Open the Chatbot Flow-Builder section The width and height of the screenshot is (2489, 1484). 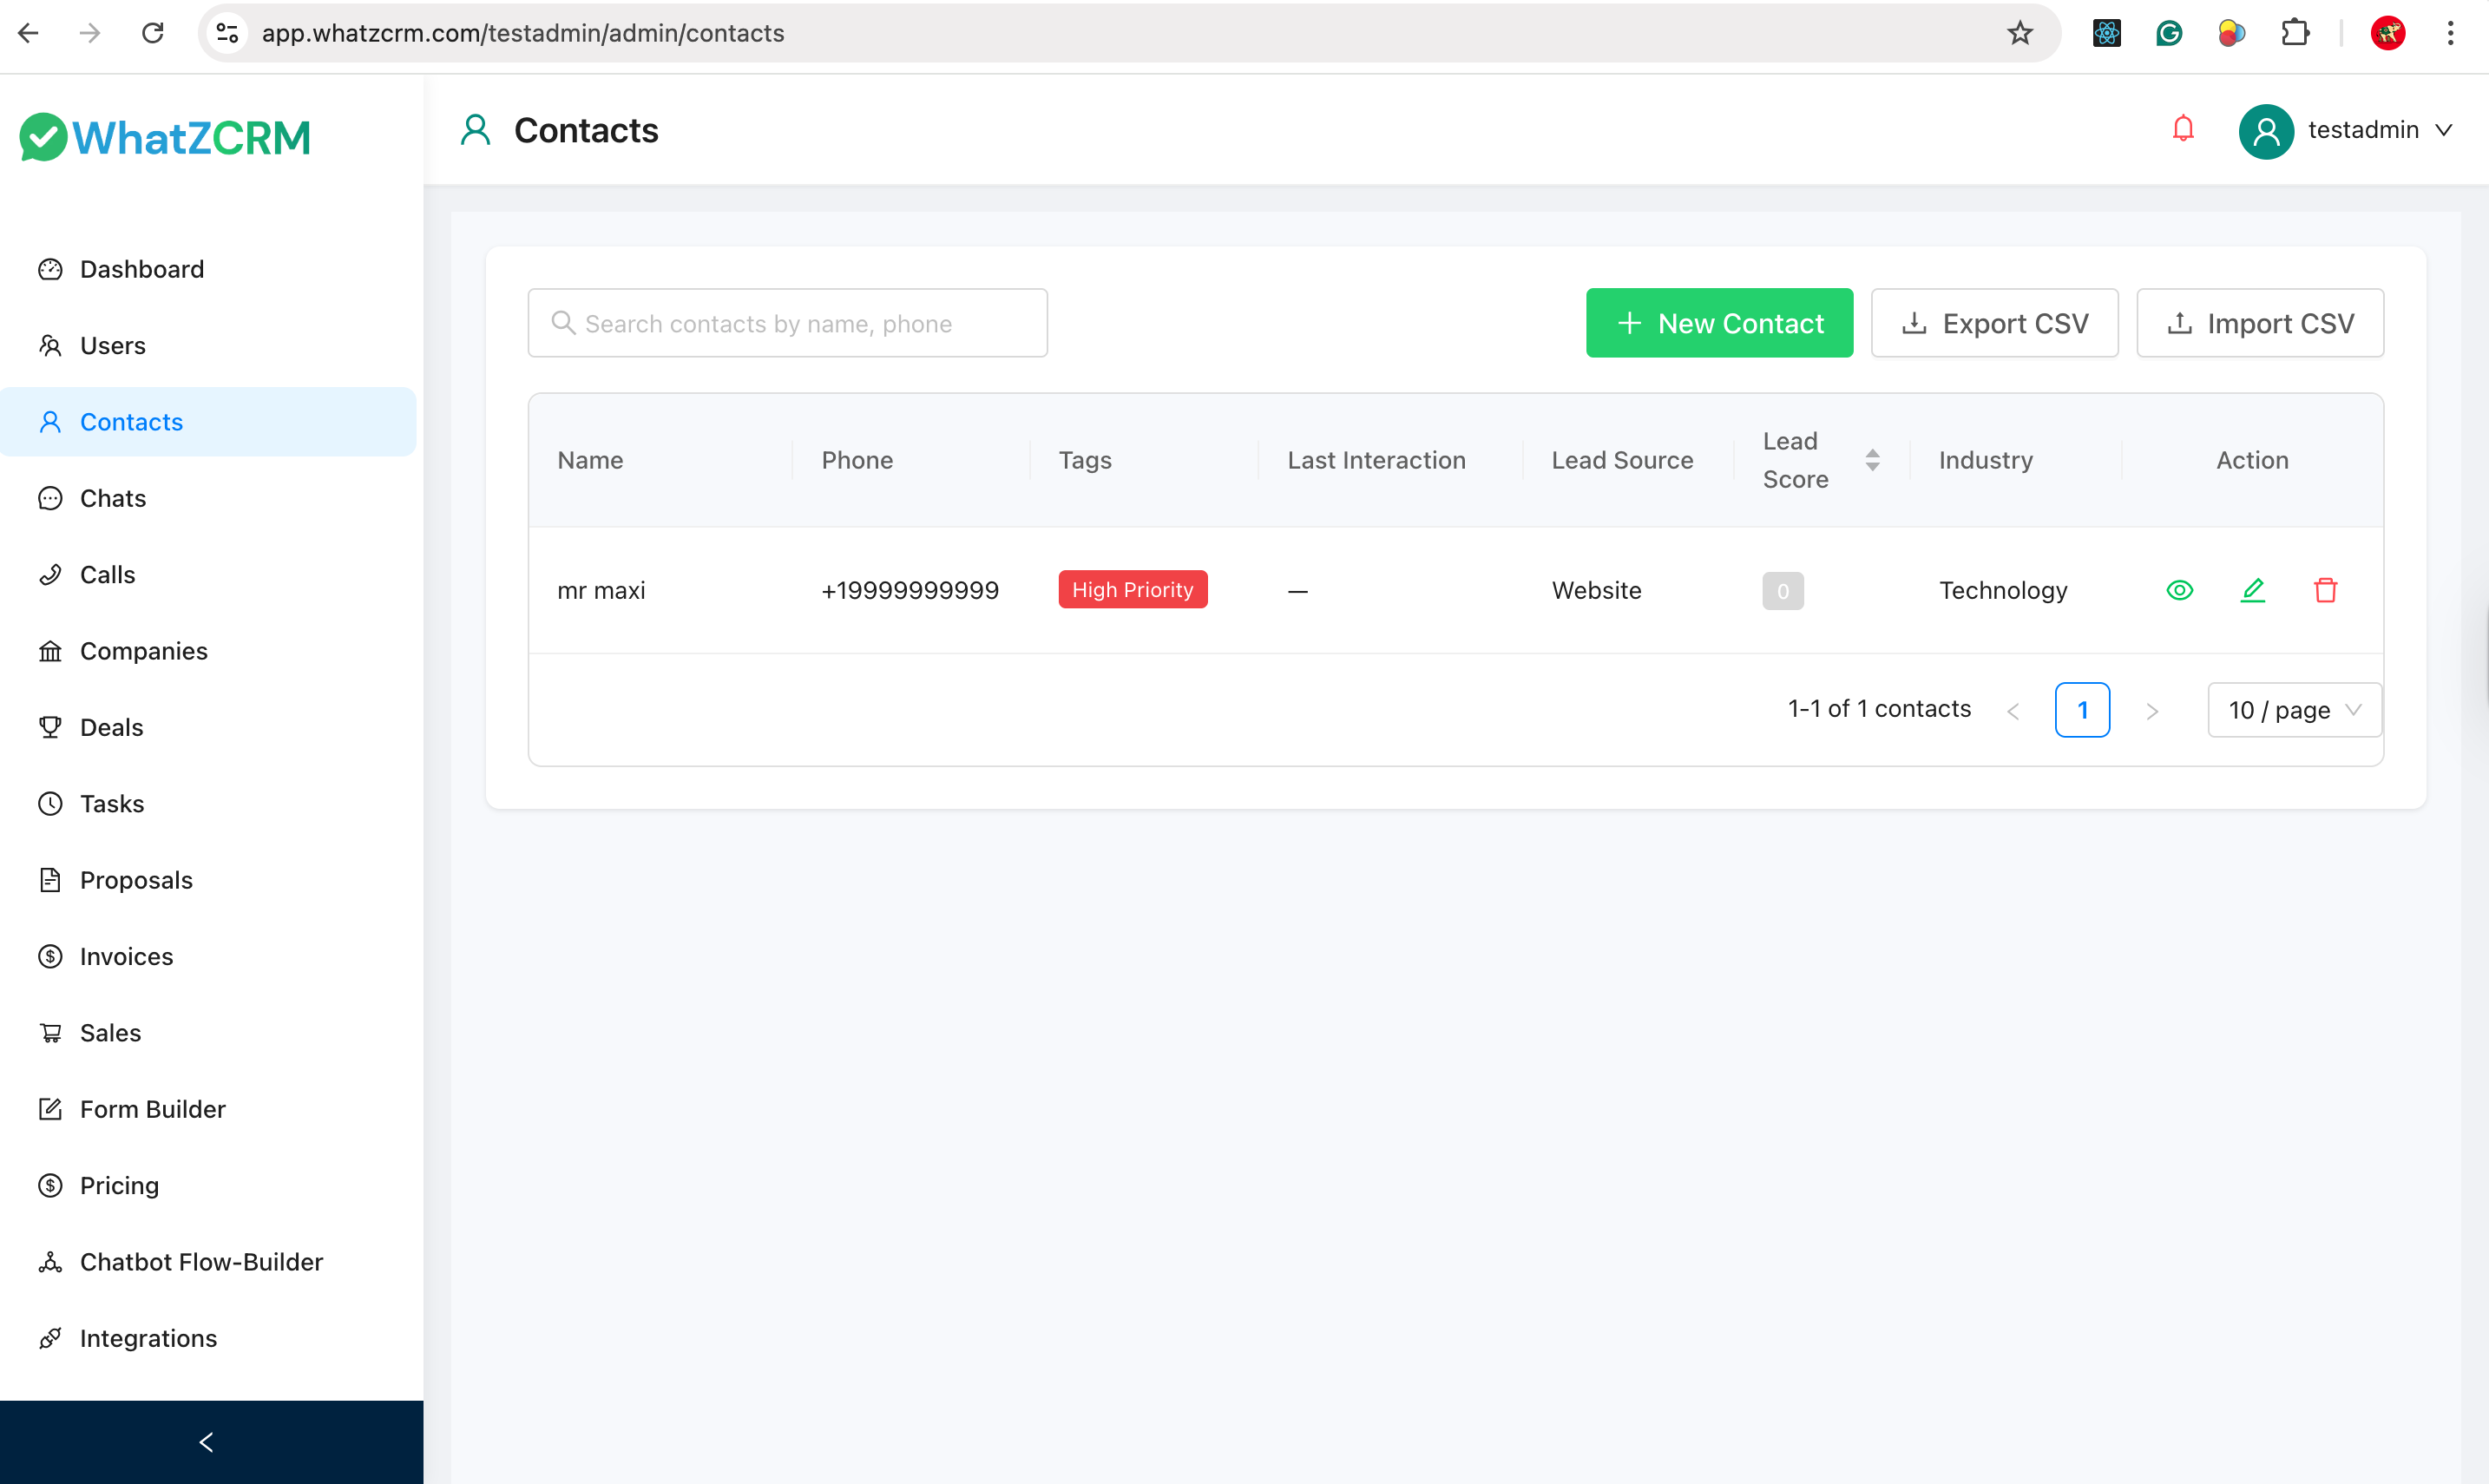pyautogui.click(x=201, y=1261)
